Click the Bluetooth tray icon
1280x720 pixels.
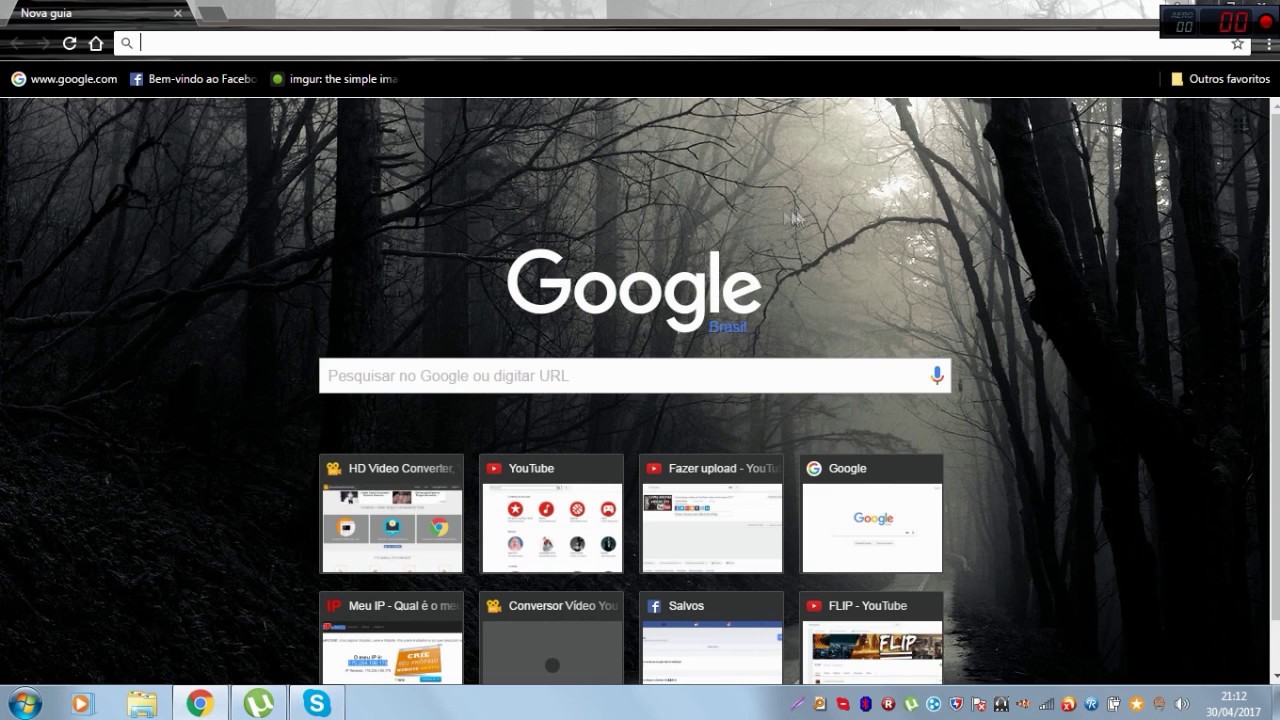[x=865, y=704]
